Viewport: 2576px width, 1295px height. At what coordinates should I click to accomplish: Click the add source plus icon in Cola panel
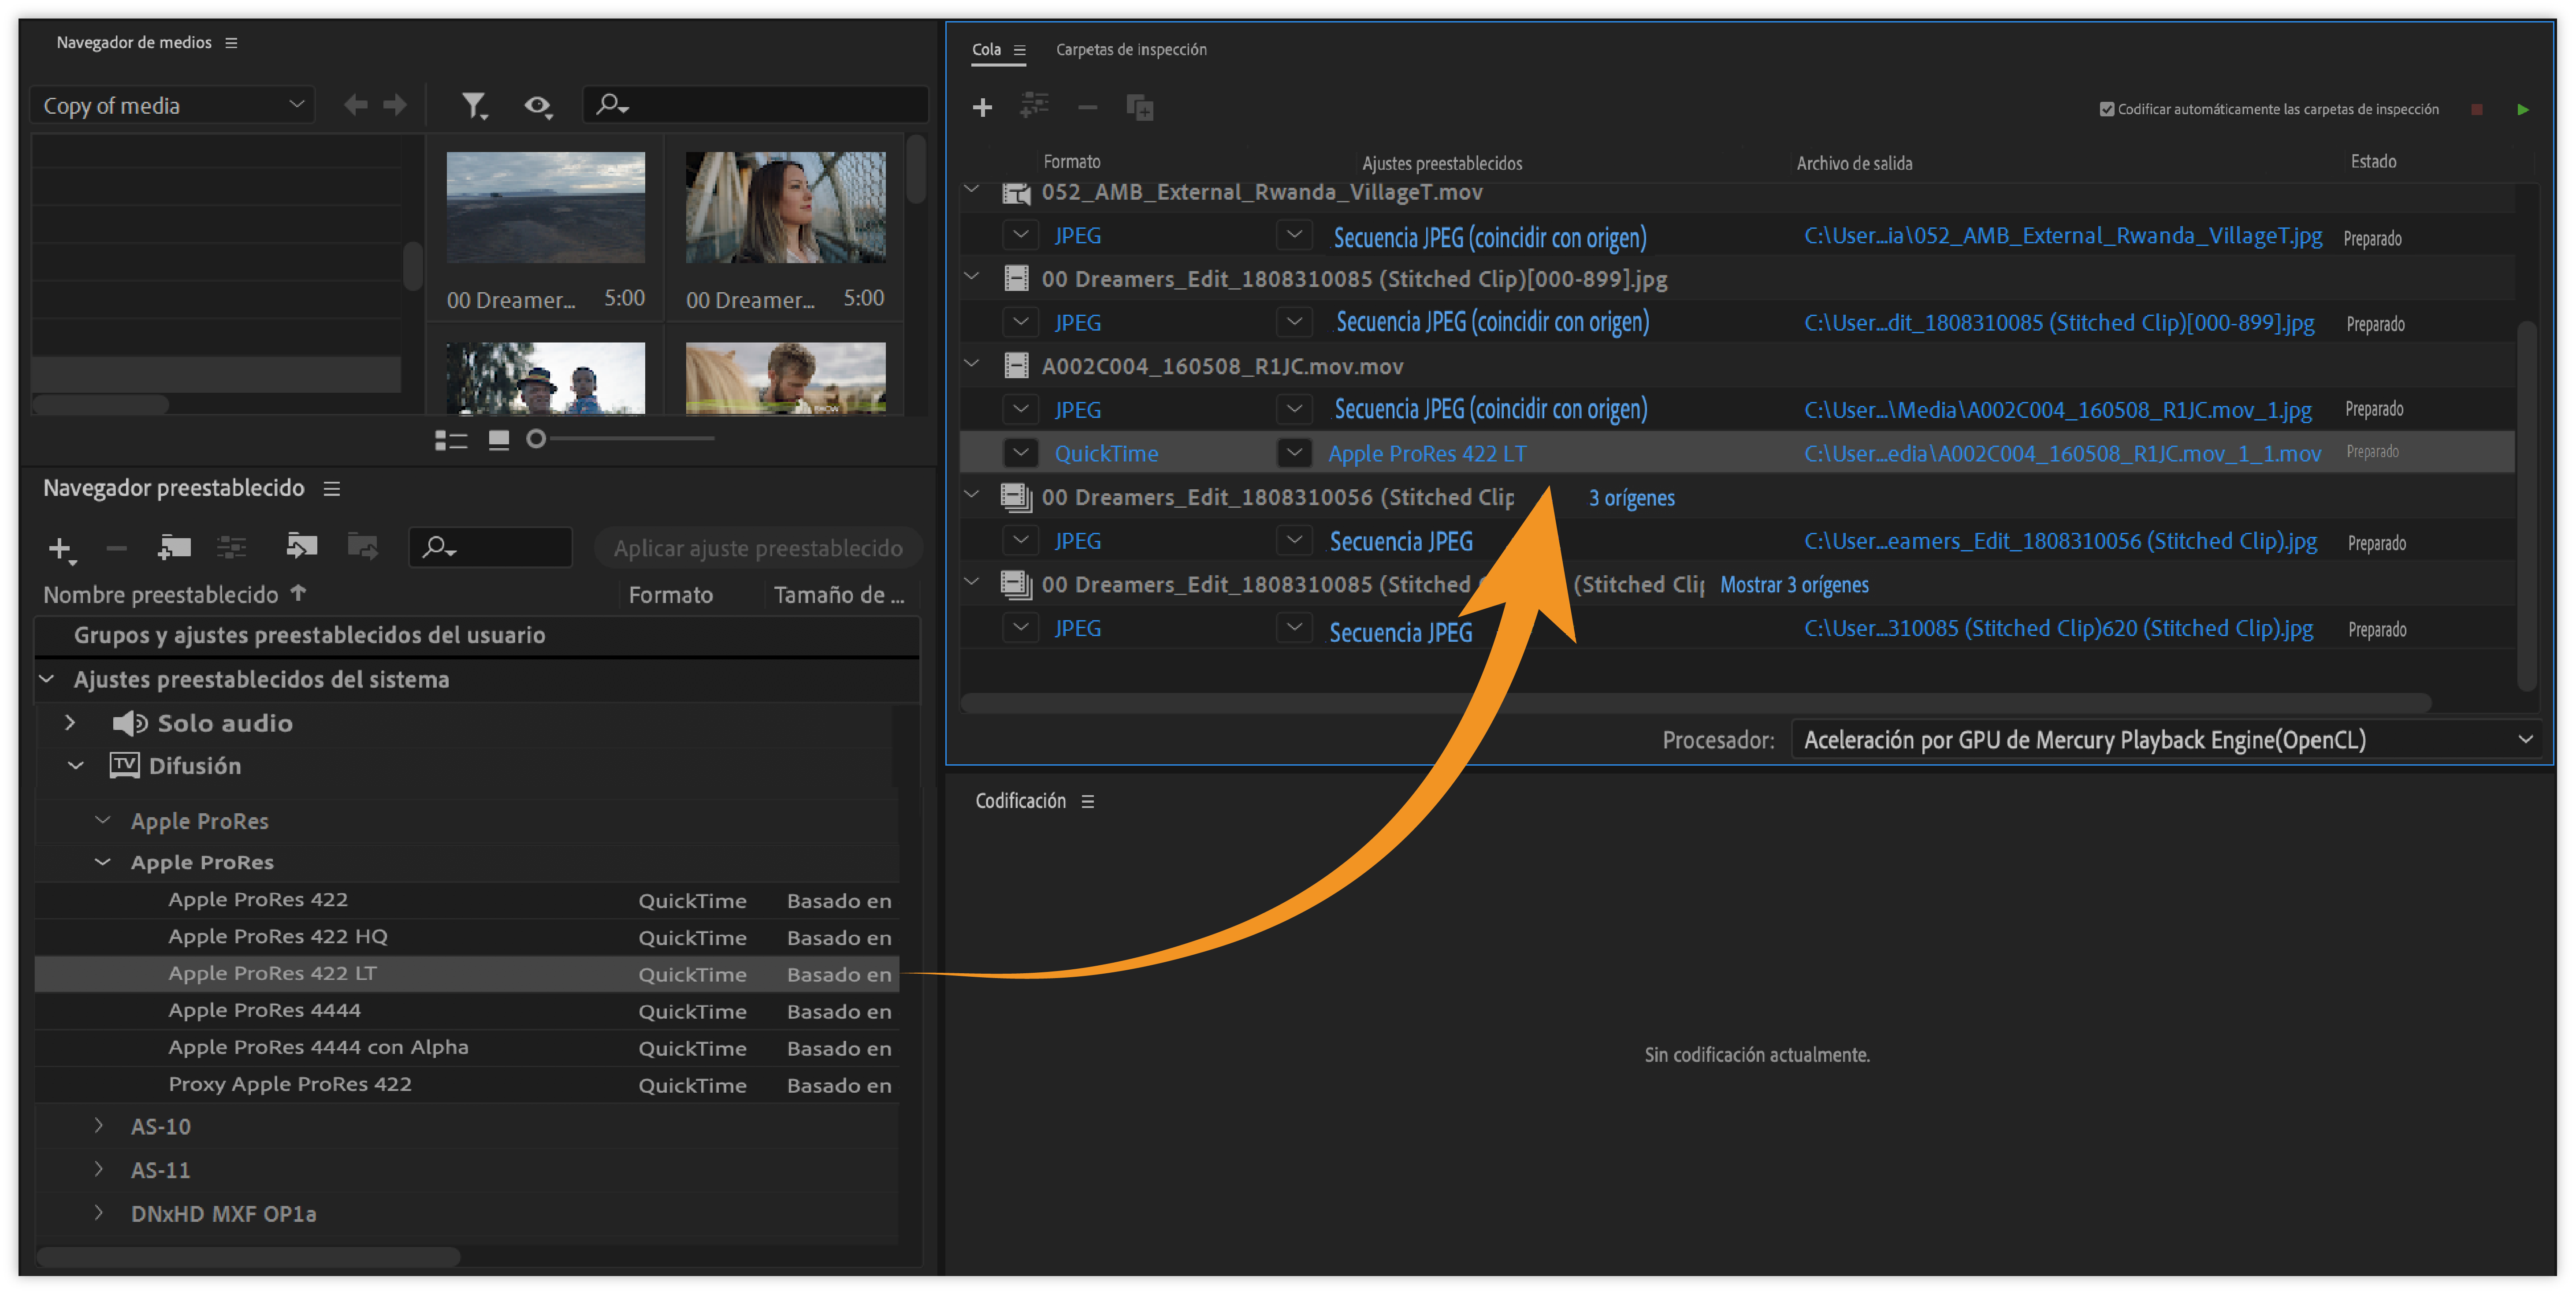(x=982, y=107)
